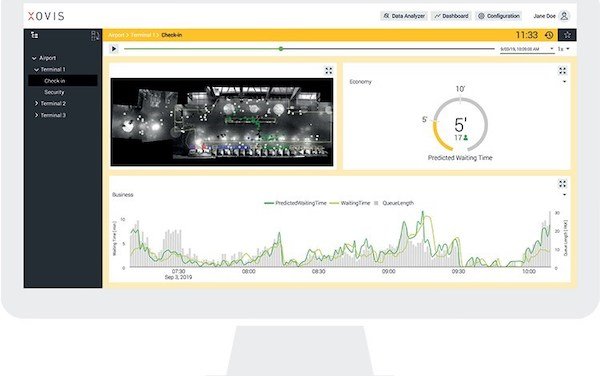Click the green timeline slider handle

(x=281, y=49)
